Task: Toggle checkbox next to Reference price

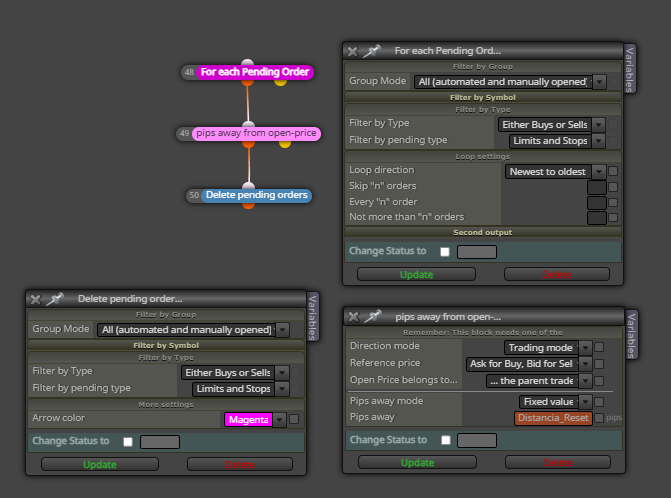Action: tap(599, 364)
